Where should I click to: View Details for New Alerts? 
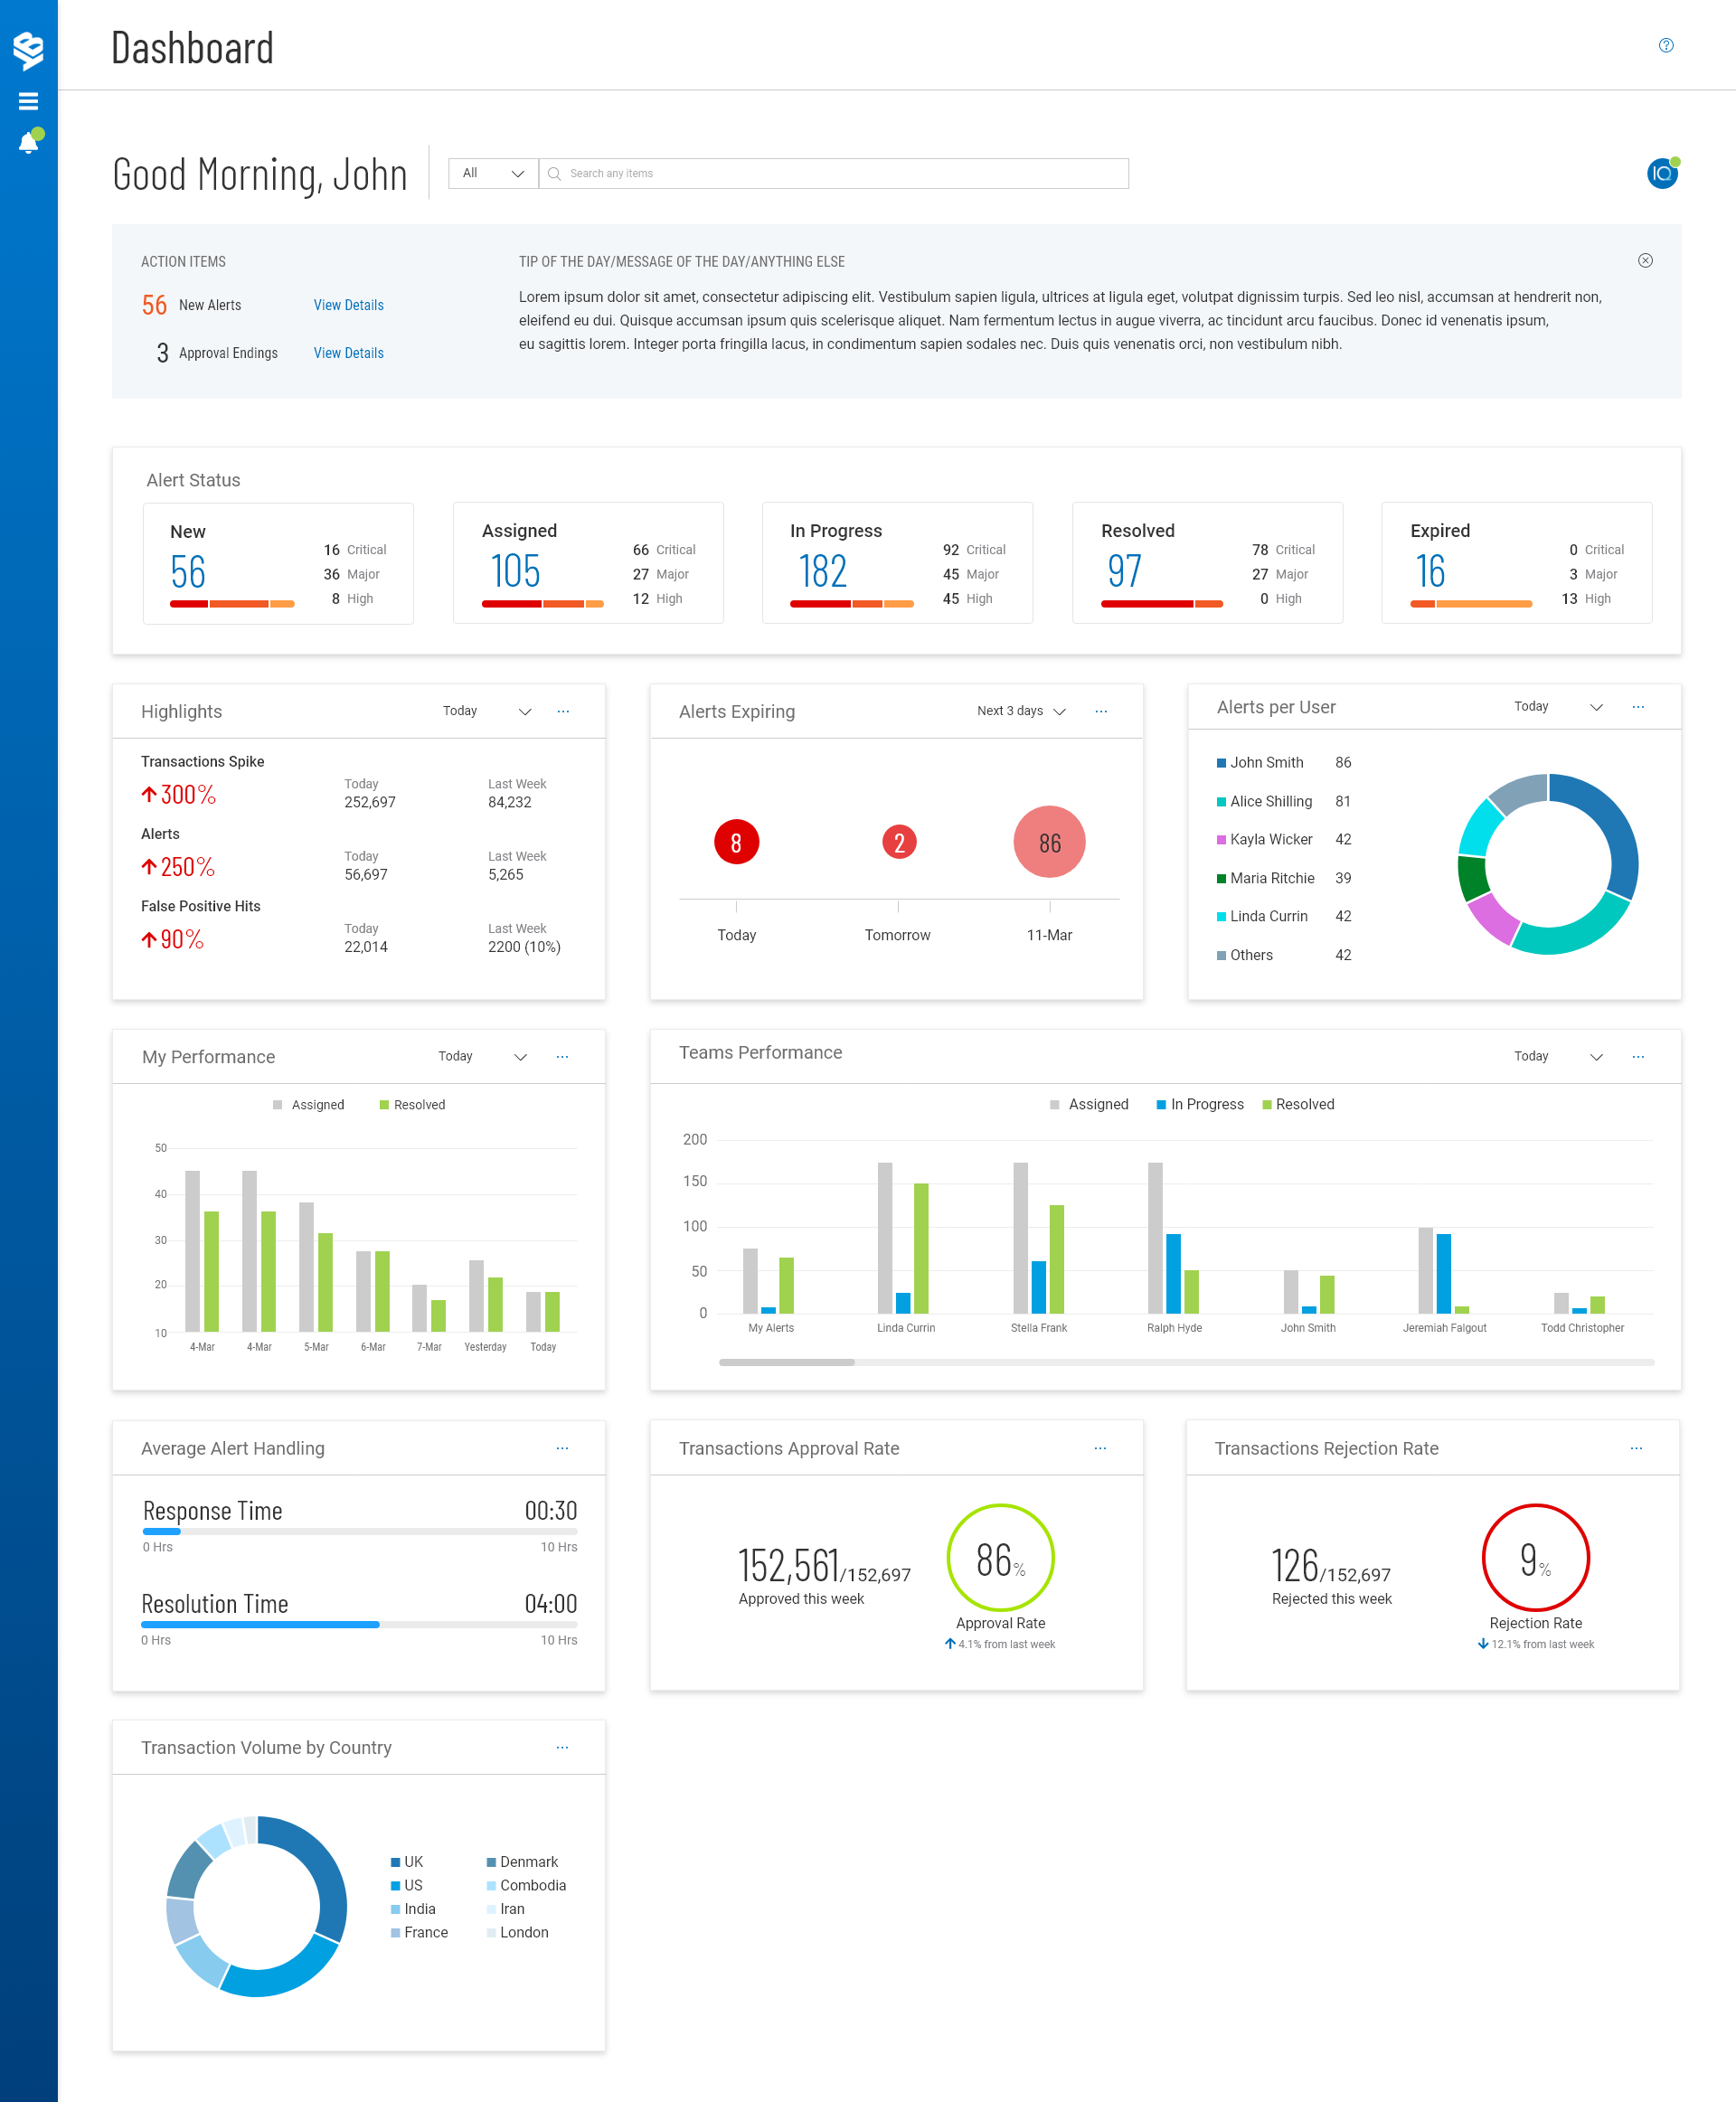(x=348, y=305)
